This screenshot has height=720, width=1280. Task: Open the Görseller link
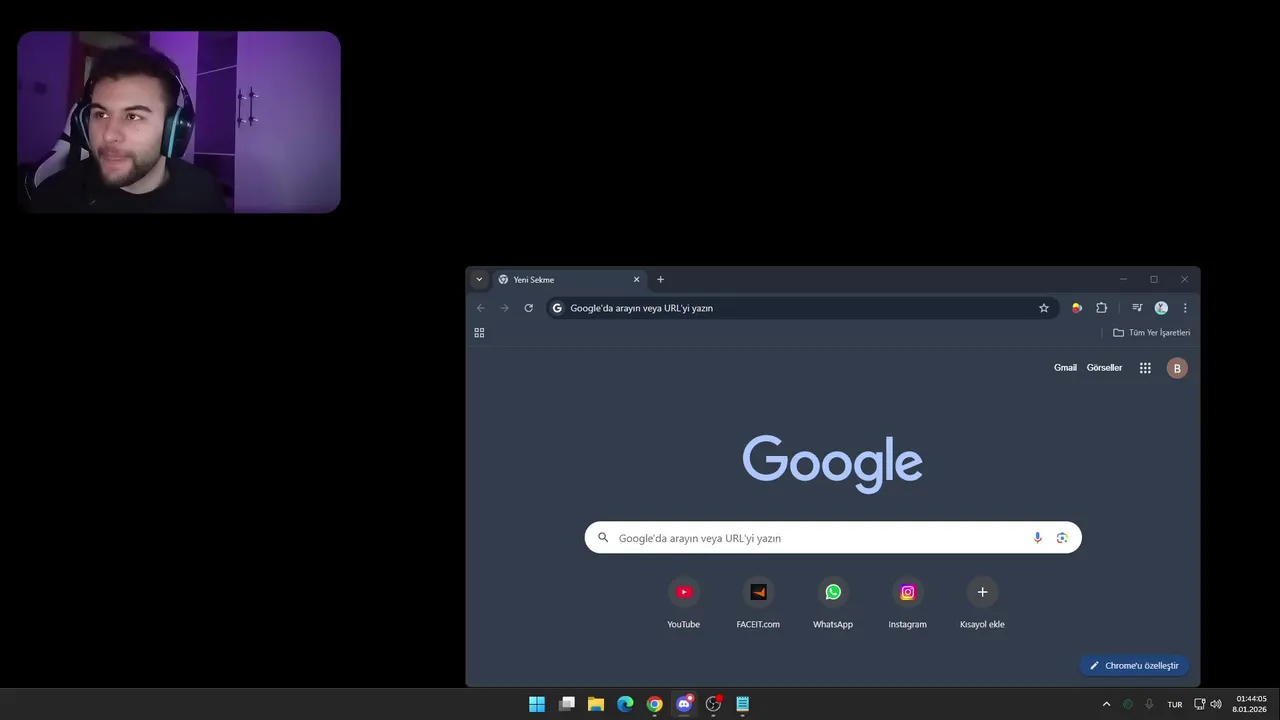(x=1104, y=368)
